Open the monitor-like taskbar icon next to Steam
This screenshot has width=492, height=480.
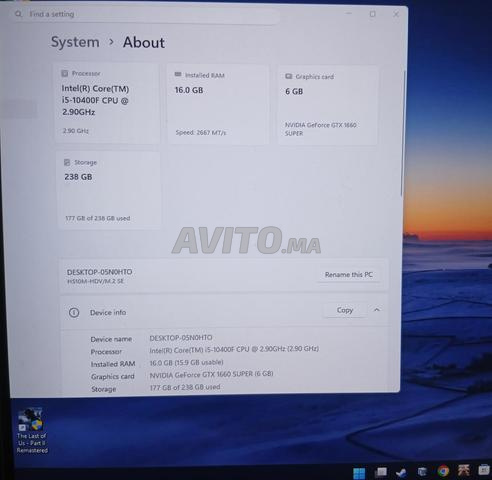tap(422, 472)
